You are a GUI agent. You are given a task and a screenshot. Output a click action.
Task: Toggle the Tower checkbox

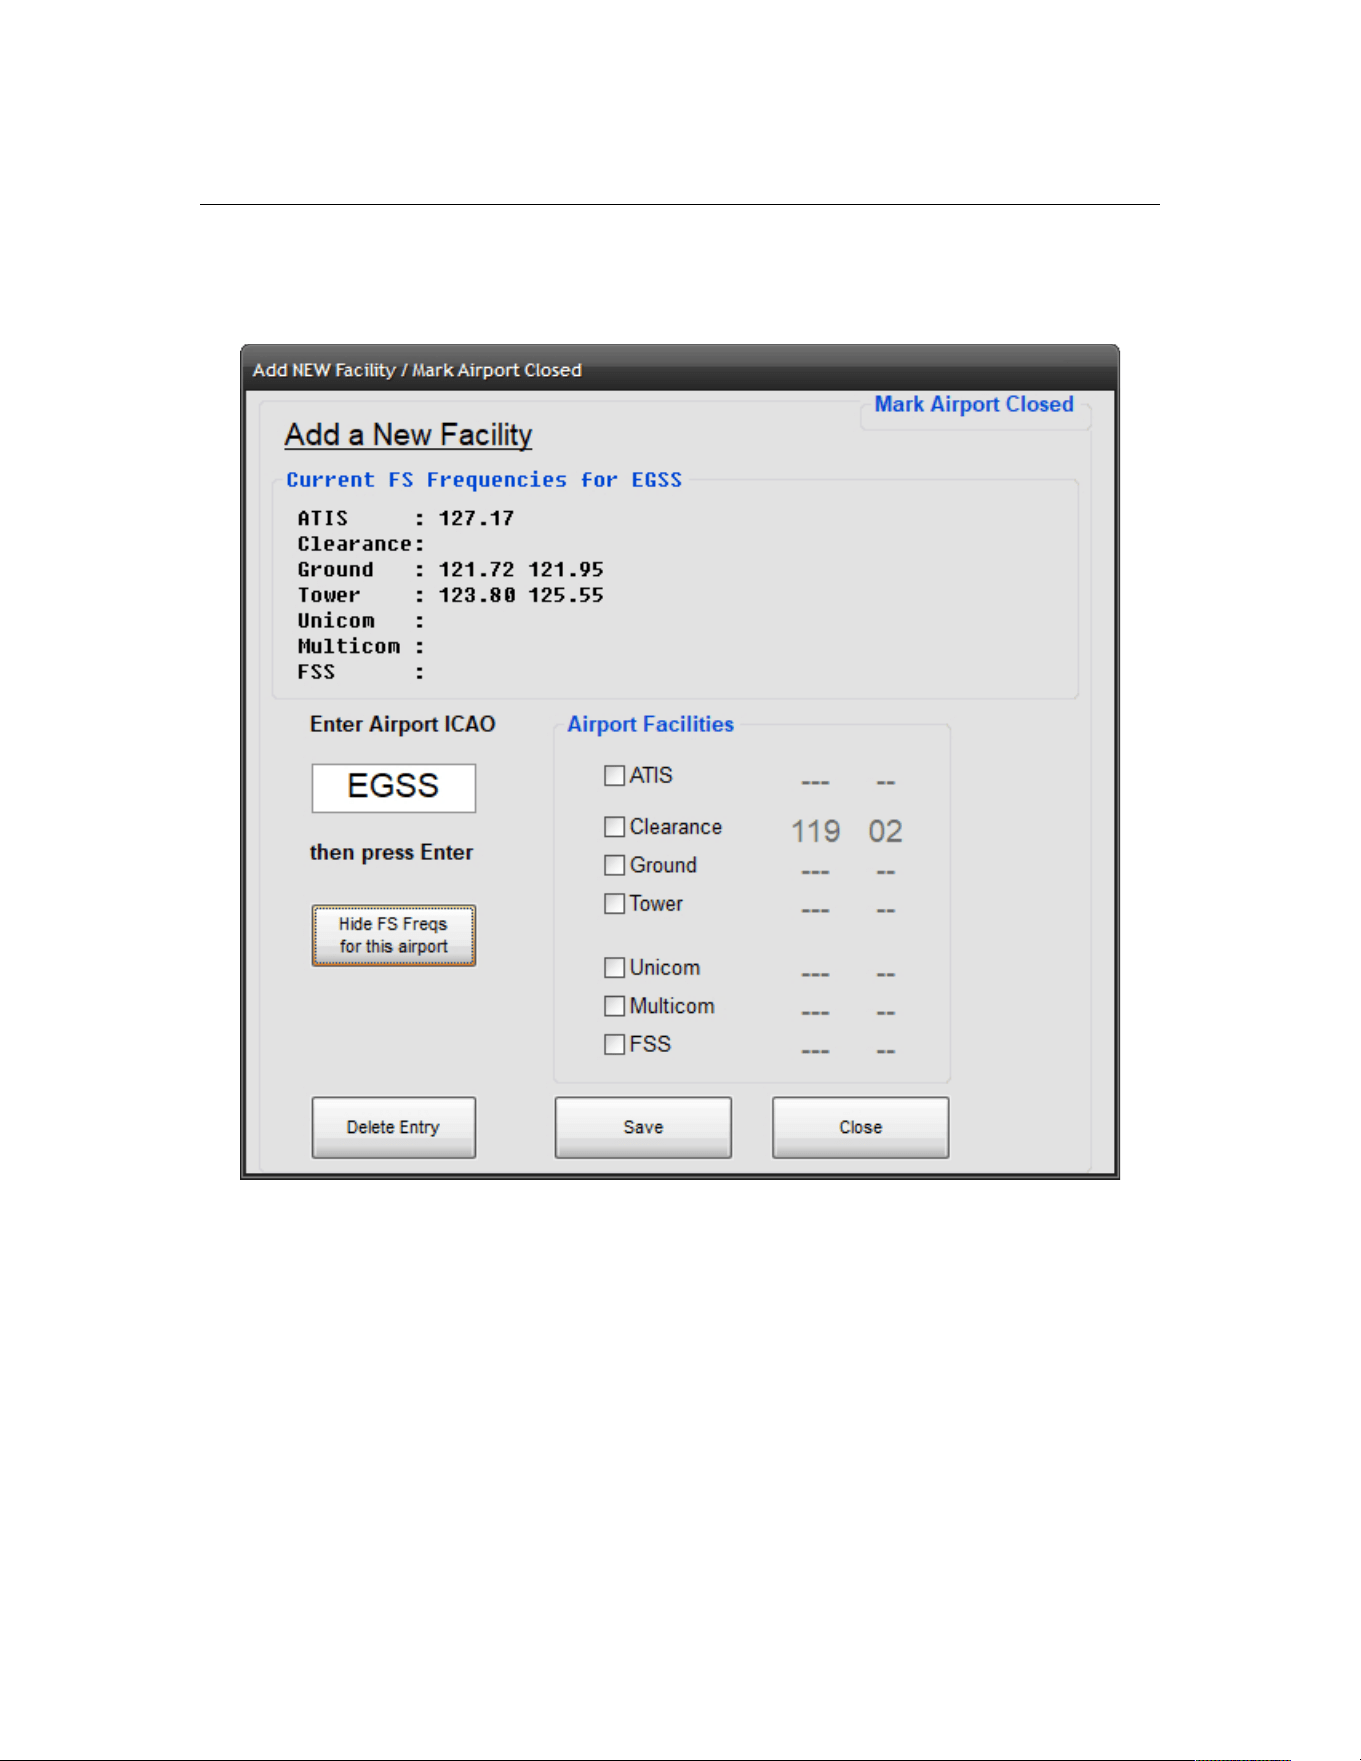point(614,904)
